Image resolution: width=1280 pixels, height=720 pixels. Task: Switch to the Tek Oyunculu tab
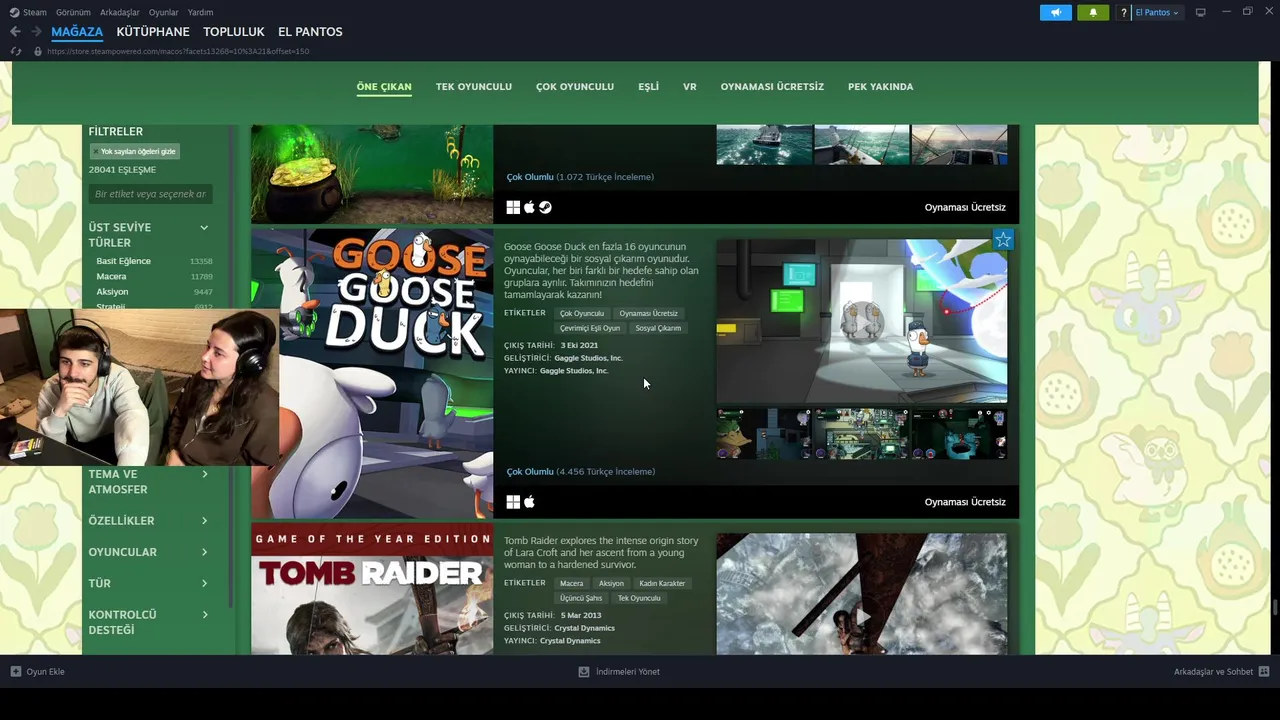pyautogui.click(x=474, y=87)
